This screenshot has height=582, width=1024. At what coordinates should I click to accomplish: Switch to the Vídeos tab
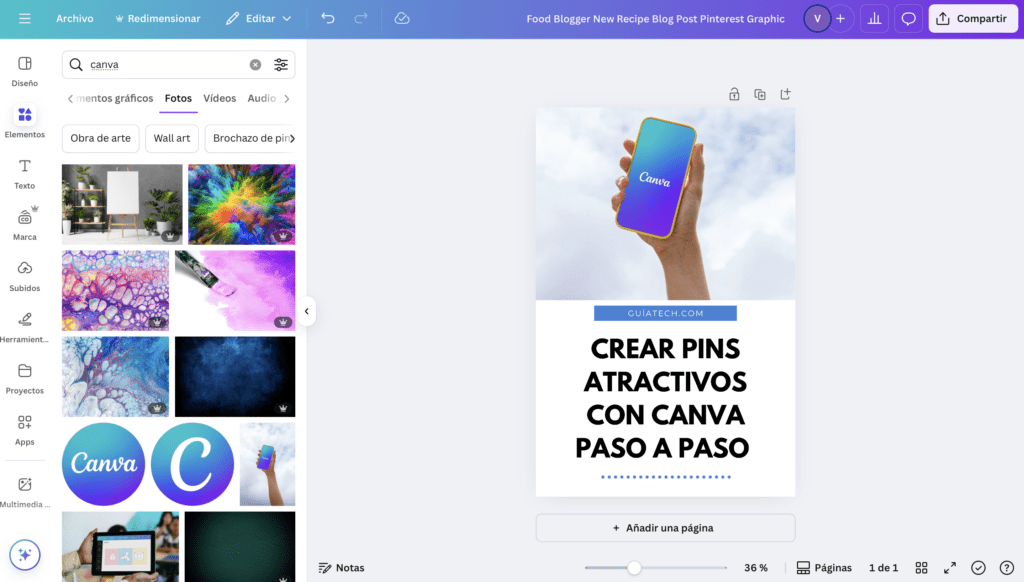point(219,99)
